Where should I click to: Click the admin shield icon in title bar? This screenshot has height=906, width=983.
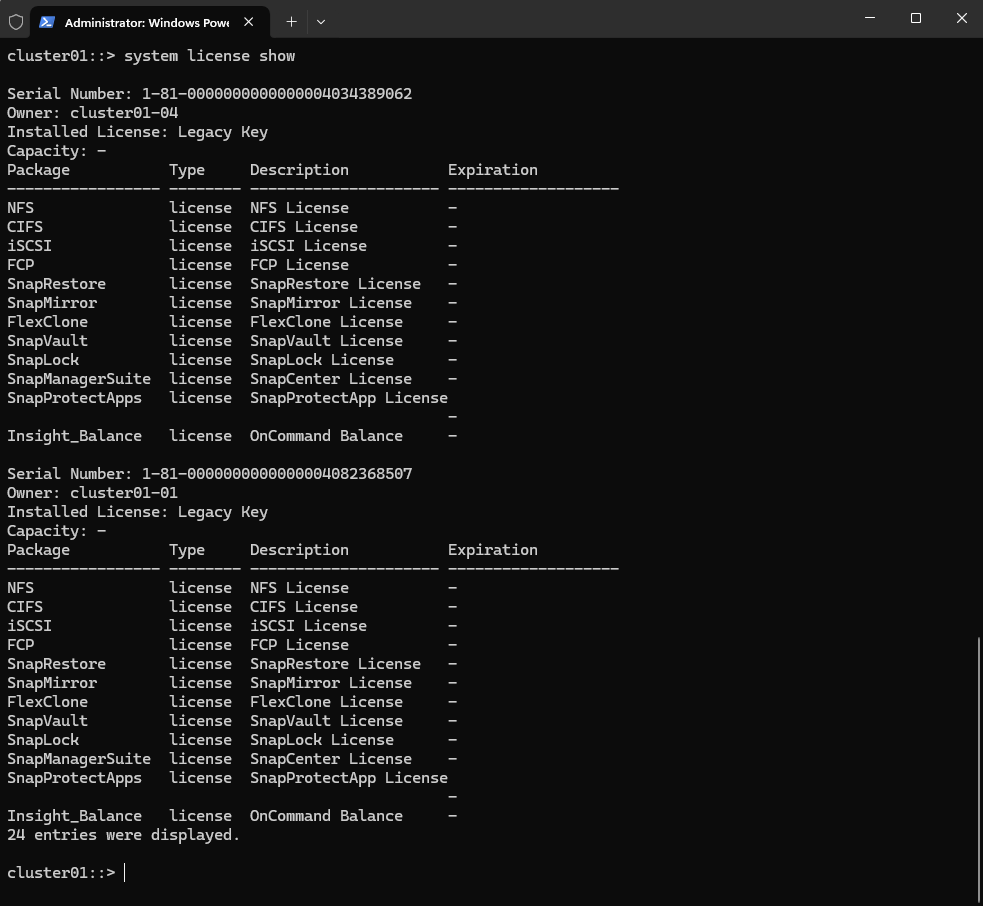16,22
